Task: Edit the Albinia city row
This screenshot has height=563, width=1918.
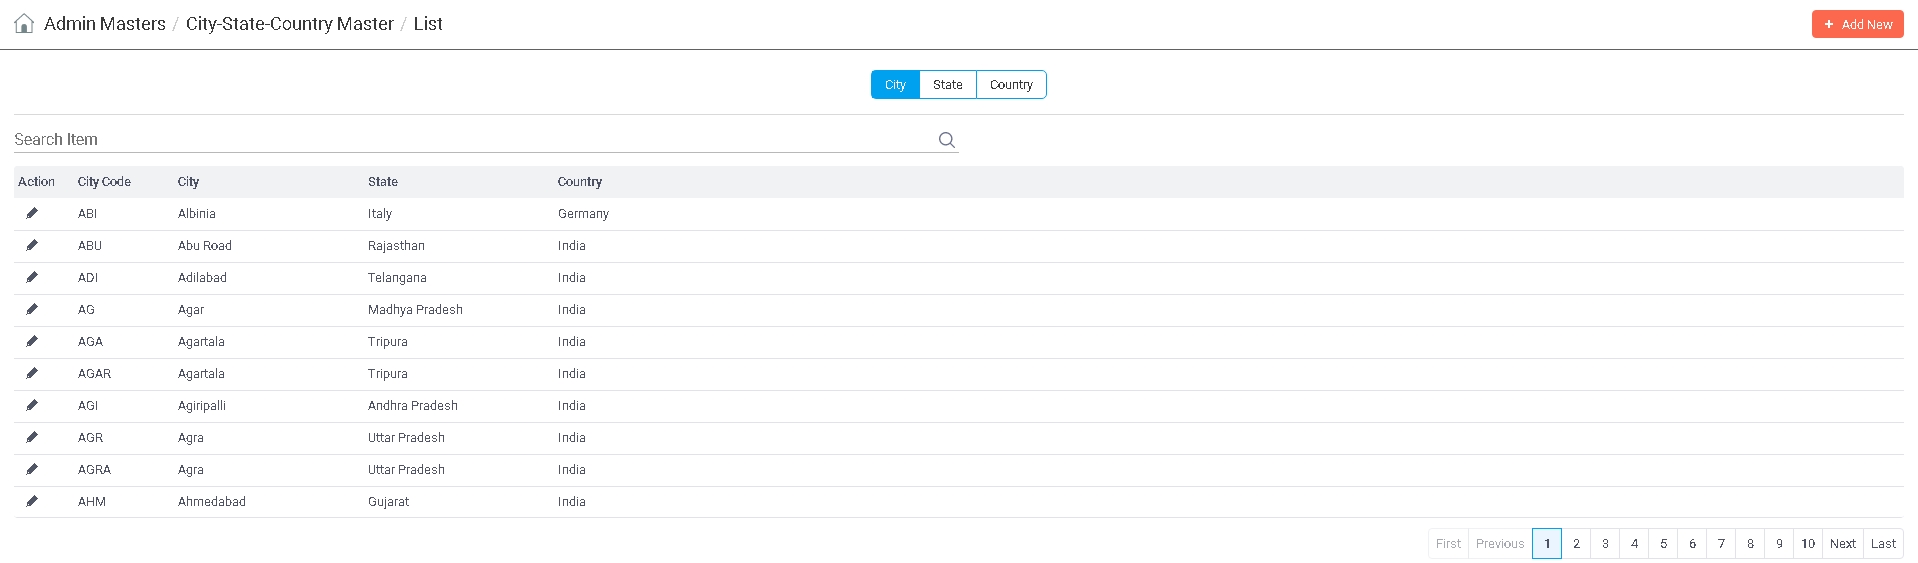Action: tap(32, 213)
